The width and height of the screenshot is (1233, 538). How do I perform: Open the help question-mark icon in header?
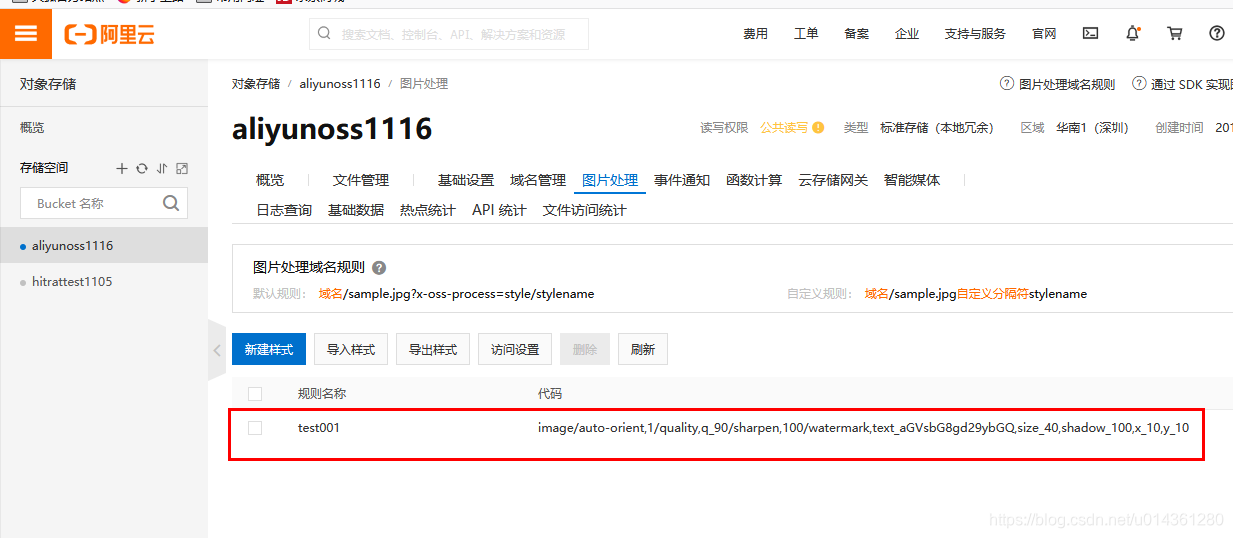1217,33
